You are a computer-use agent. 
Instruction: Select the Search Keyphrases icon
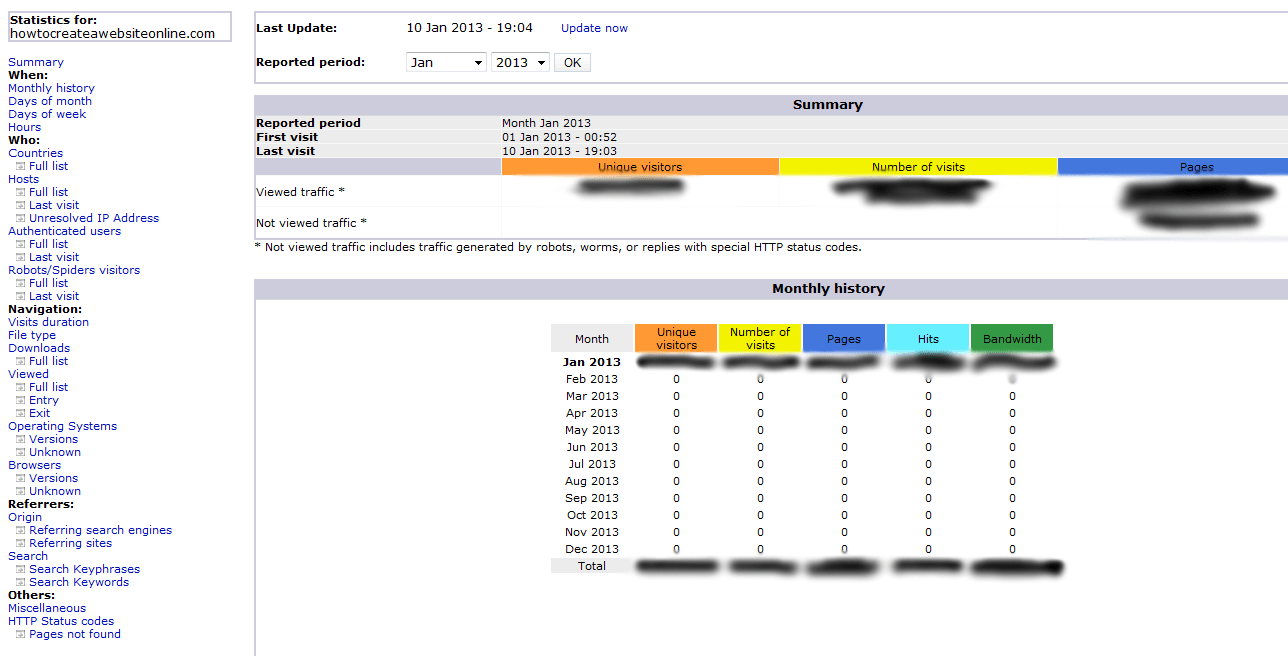coord(22,569)
